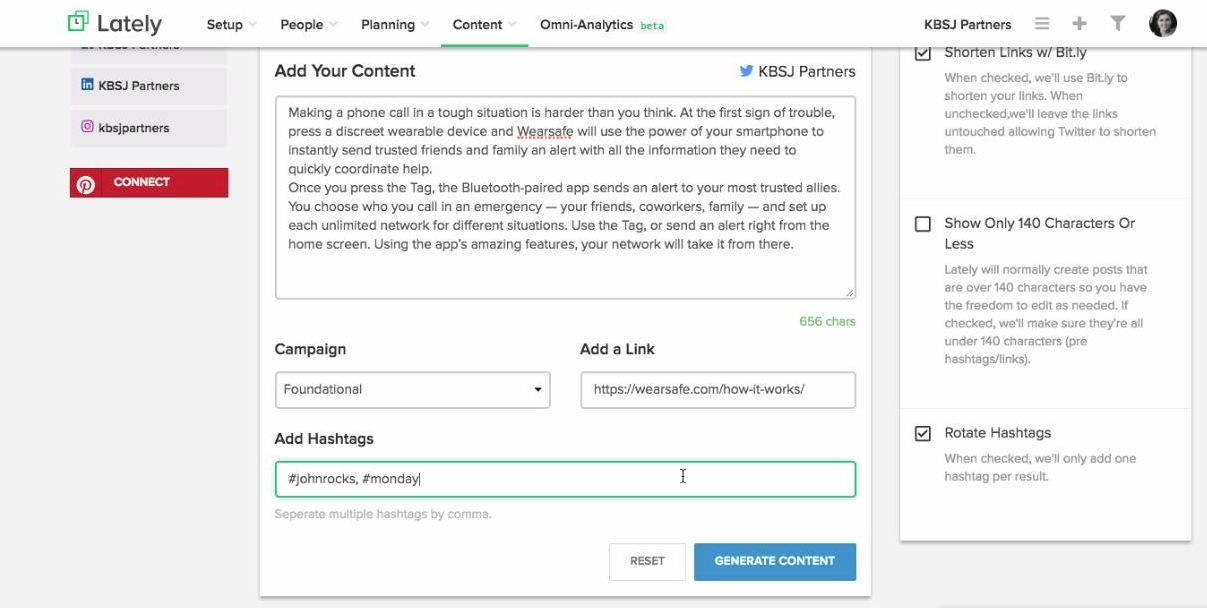Expand the People menu
The width and height of the screenshot is (1207, 608).
point(308,24)
